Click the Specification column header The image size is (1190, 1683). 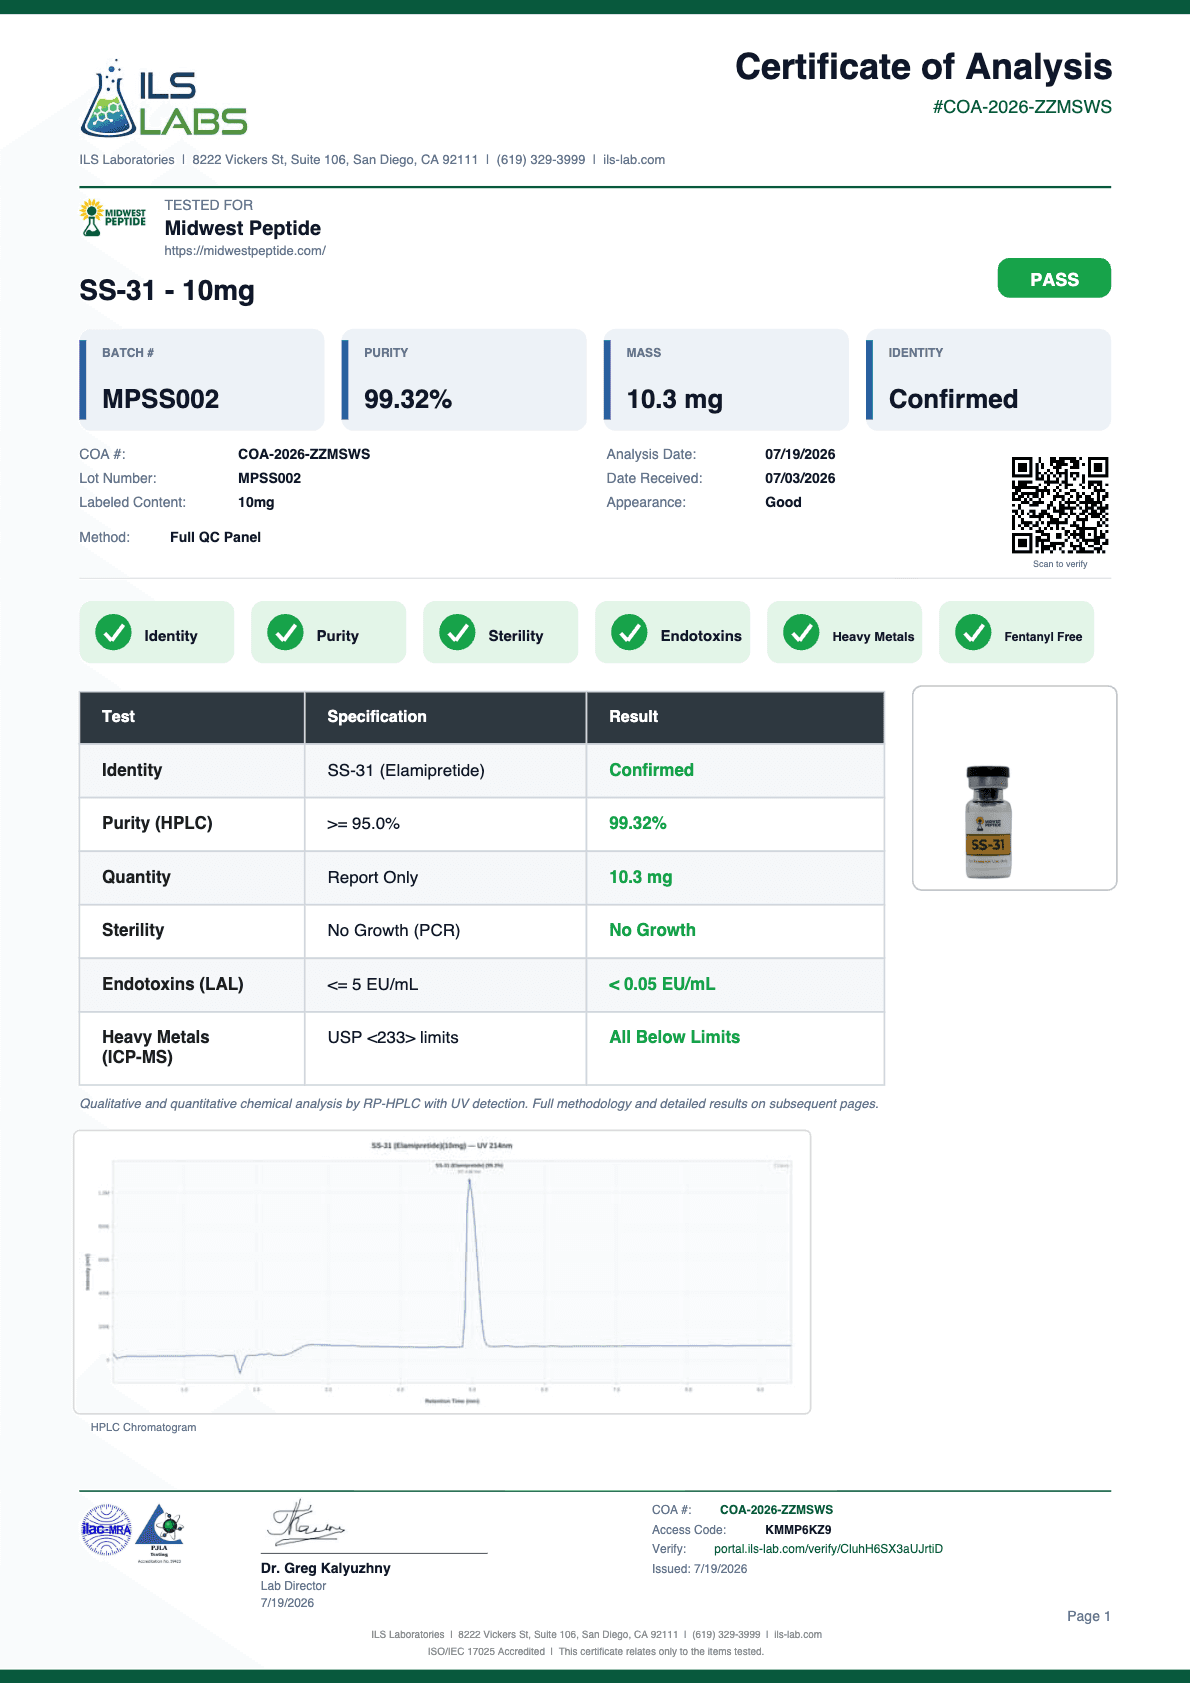click(x=445, y=717)
